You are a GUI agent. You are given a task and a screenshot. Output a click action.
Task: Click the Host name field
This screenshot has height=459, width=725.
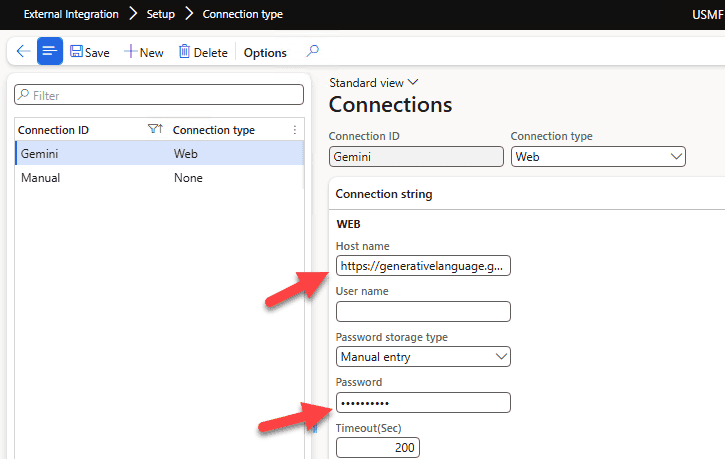pyautogui.click(x=423, y=266)
